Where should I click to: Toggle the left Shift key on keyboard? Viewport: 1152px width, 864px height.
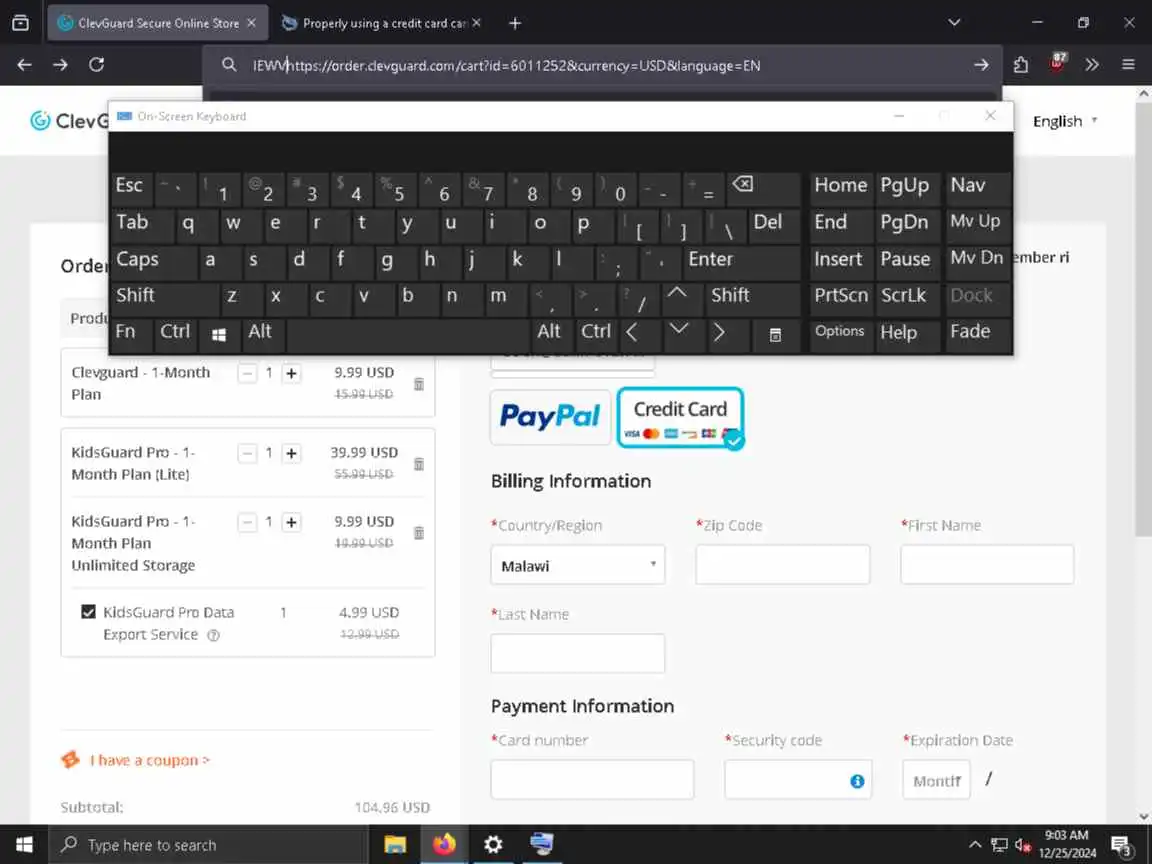pos(165,297)
